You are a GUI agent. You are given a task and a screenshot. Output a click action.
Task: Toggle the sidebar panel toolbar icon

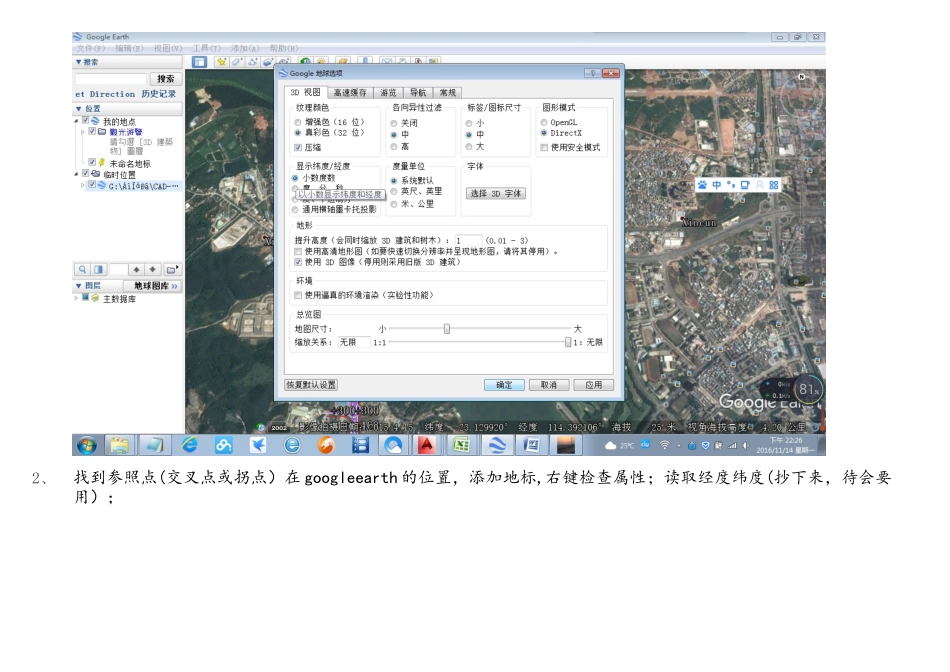pos(199,62)
